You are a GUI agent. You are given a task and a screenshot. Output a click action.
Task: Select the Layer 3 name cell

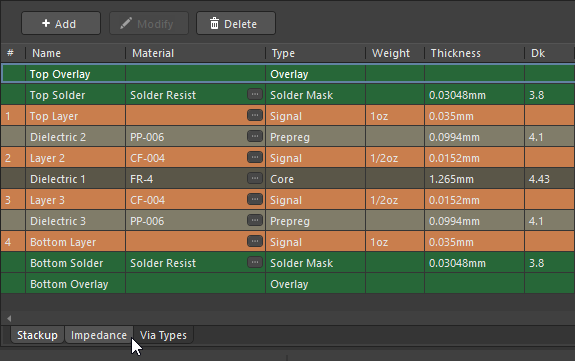(x=76, y=200)
